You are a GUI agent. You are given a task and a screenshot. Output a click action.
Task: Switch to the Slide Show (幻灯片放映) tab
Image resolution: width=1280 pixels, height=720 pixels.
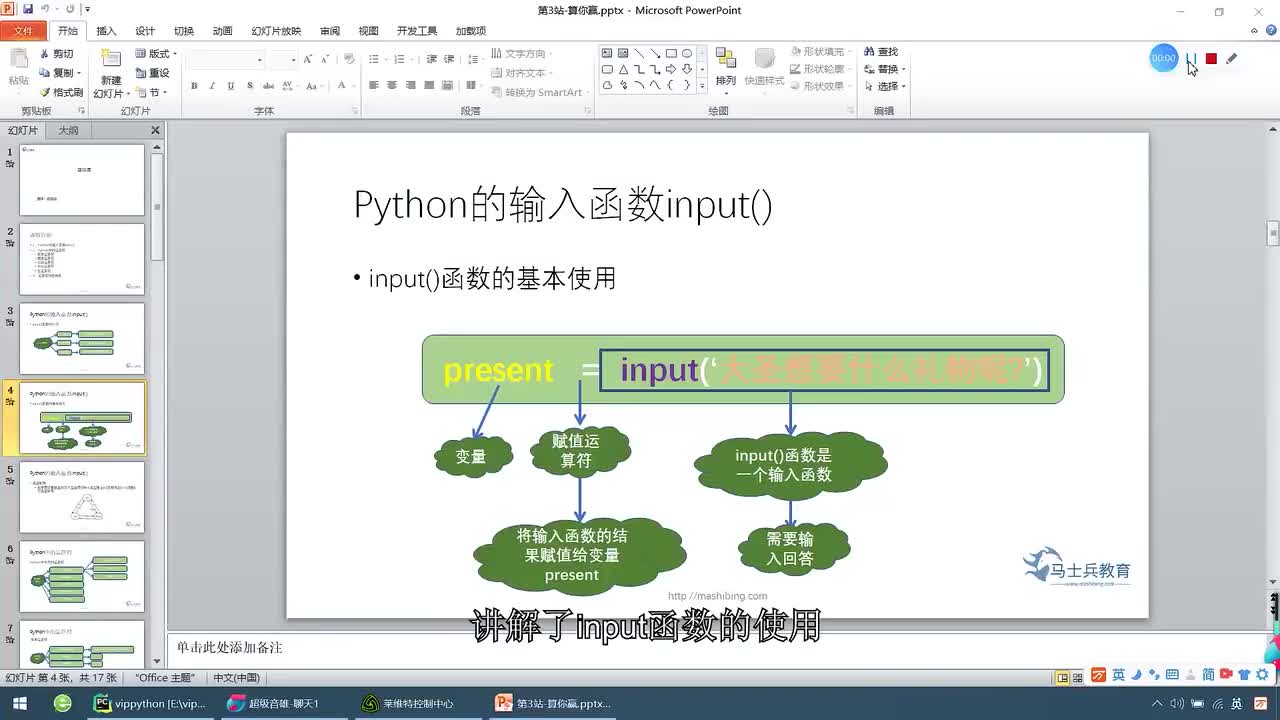click(x=276, y=31)
